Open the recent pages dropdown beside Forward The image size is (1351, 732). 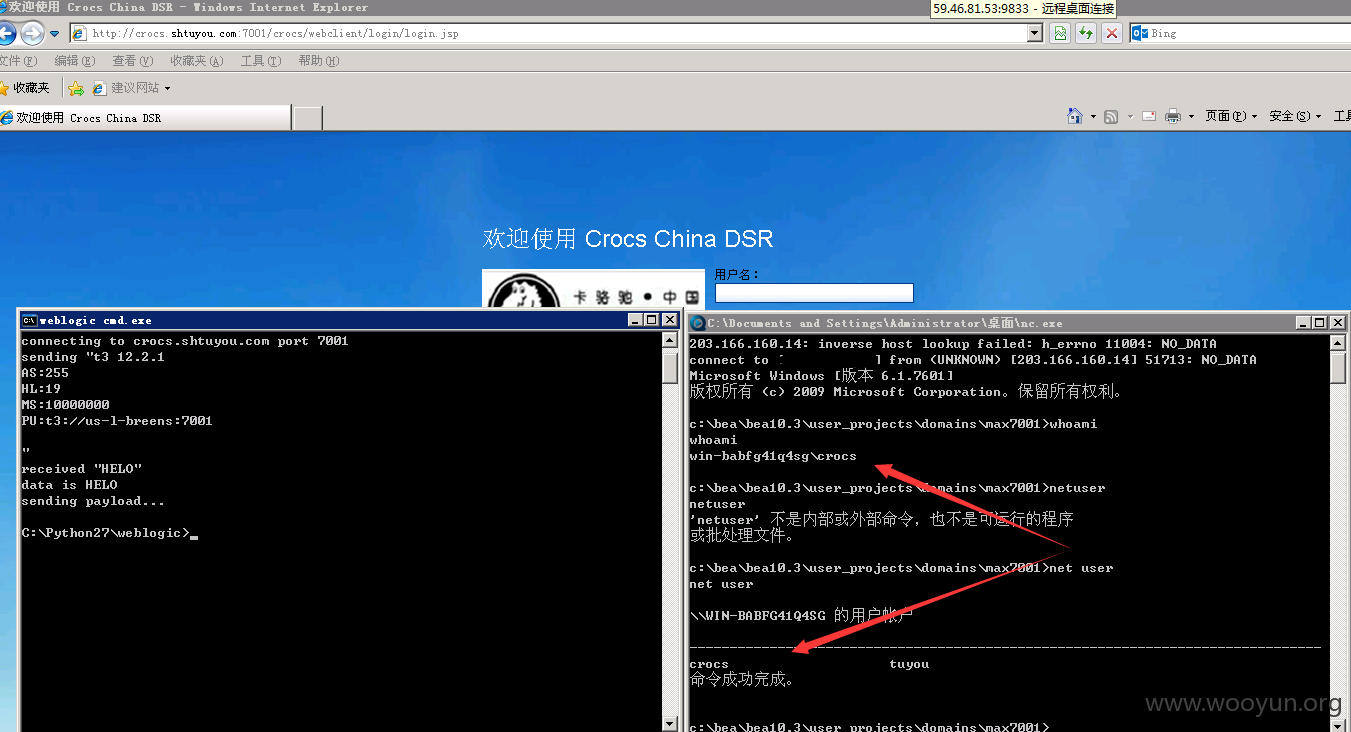point(55,34)
